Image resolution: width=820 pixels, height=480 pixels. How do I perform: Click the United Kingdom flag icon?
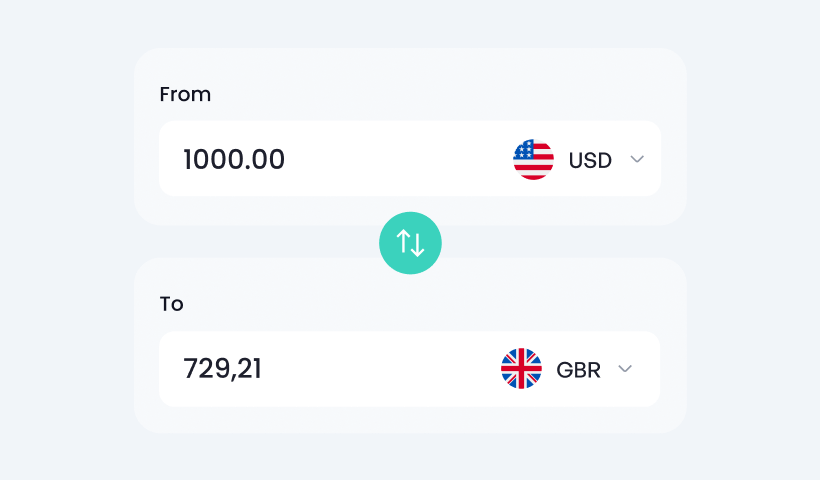[521, 369]
